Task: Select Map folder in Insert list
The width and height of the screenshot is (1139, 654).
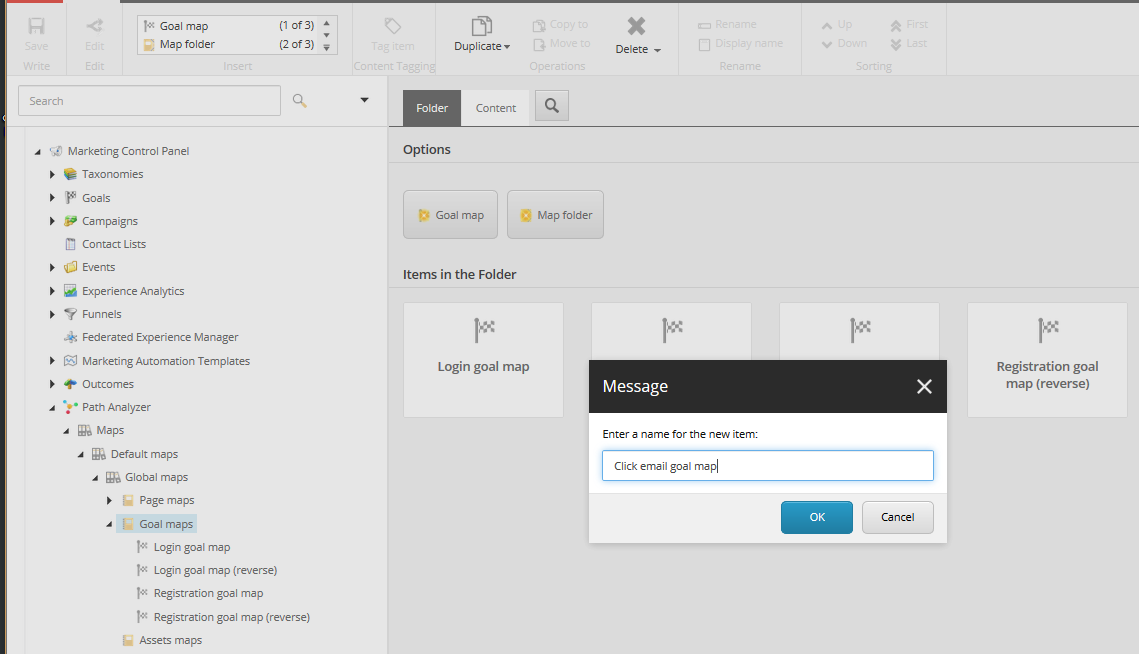Action: pos(230,44)
